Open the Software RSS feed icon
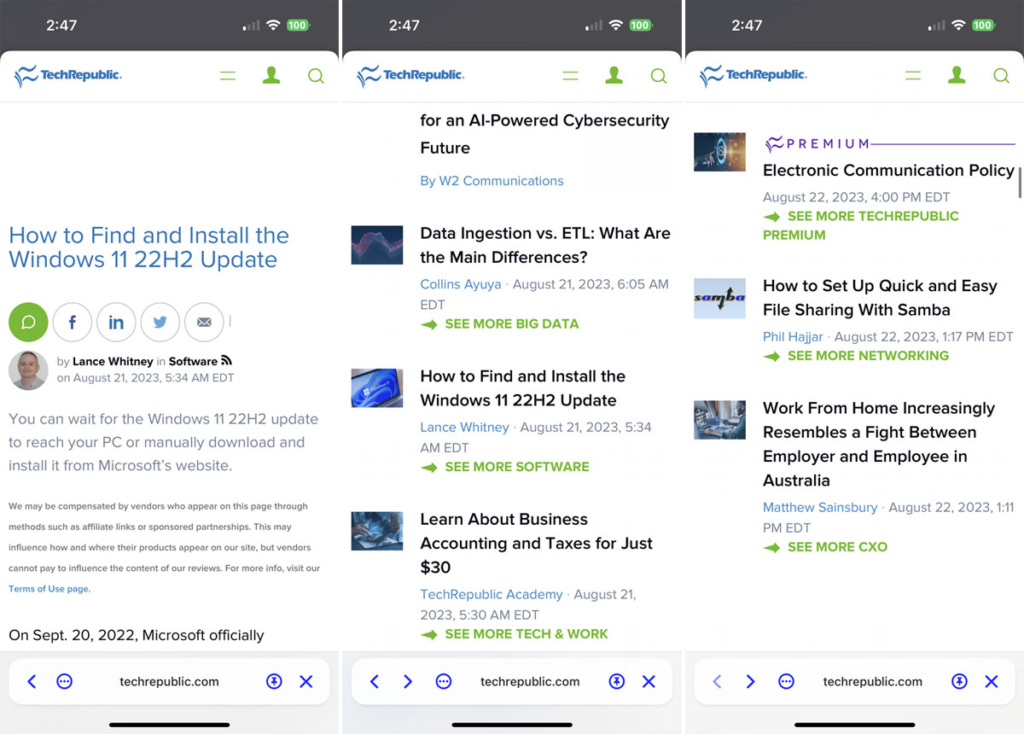Screen dimensions: 1024x734 (228, 360)
